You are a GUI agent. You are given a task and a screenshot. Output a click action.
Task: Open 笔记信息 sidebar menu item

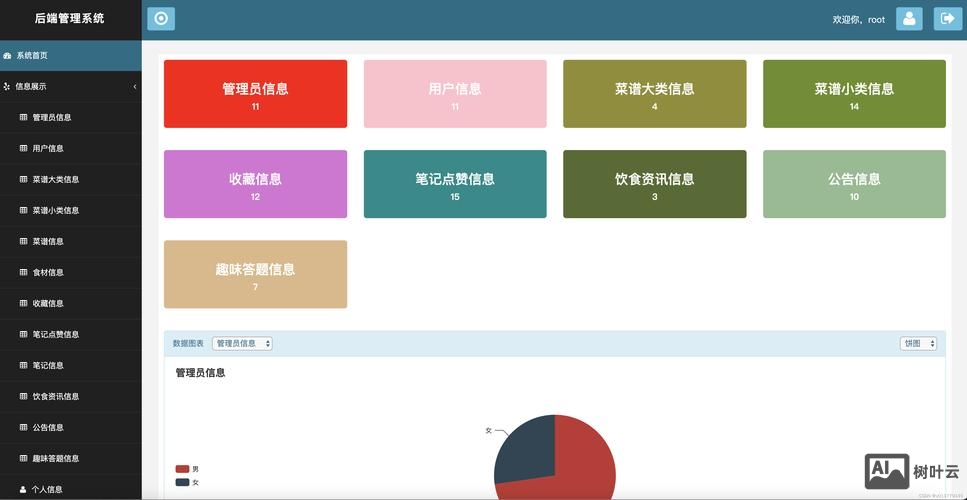(71, 365)
